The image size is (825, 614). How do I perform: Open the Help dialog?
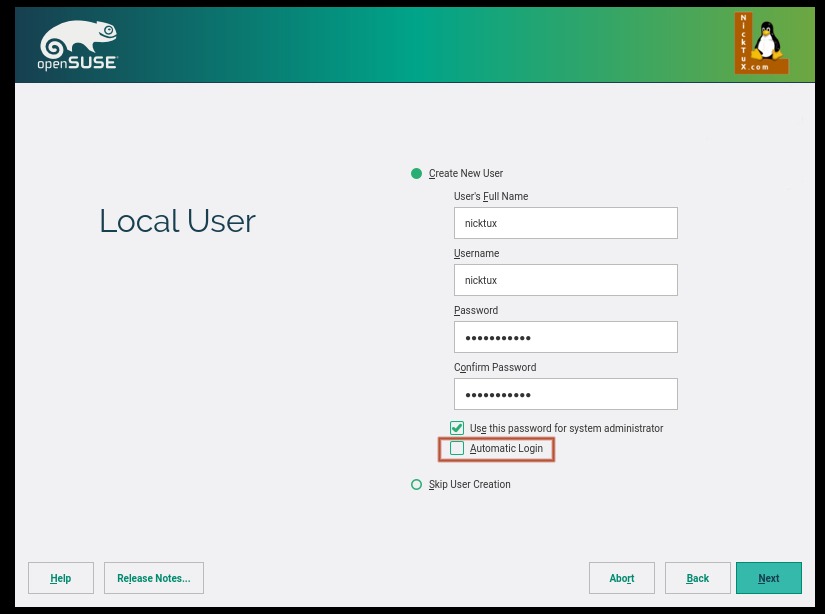click(x=61, y=578)
